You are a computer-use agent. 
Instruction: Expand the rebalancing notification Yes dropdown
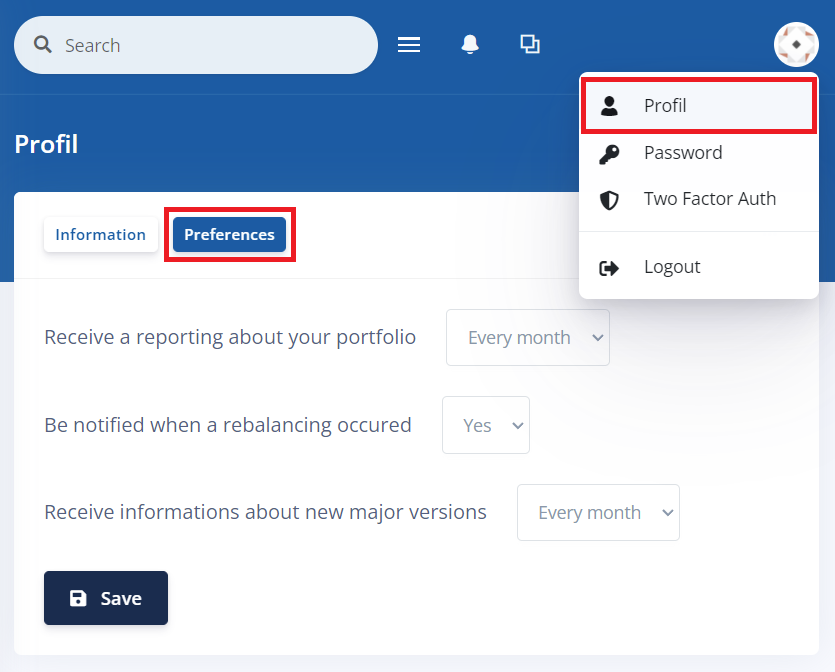point(486,425)
